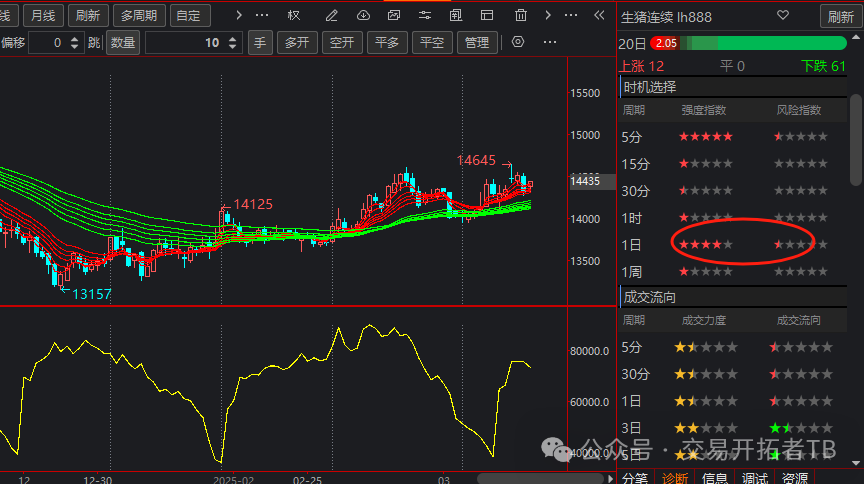The image size is (864, 484).
Task: Select the pencil drawing tool icon
Action: coord(331,15)
